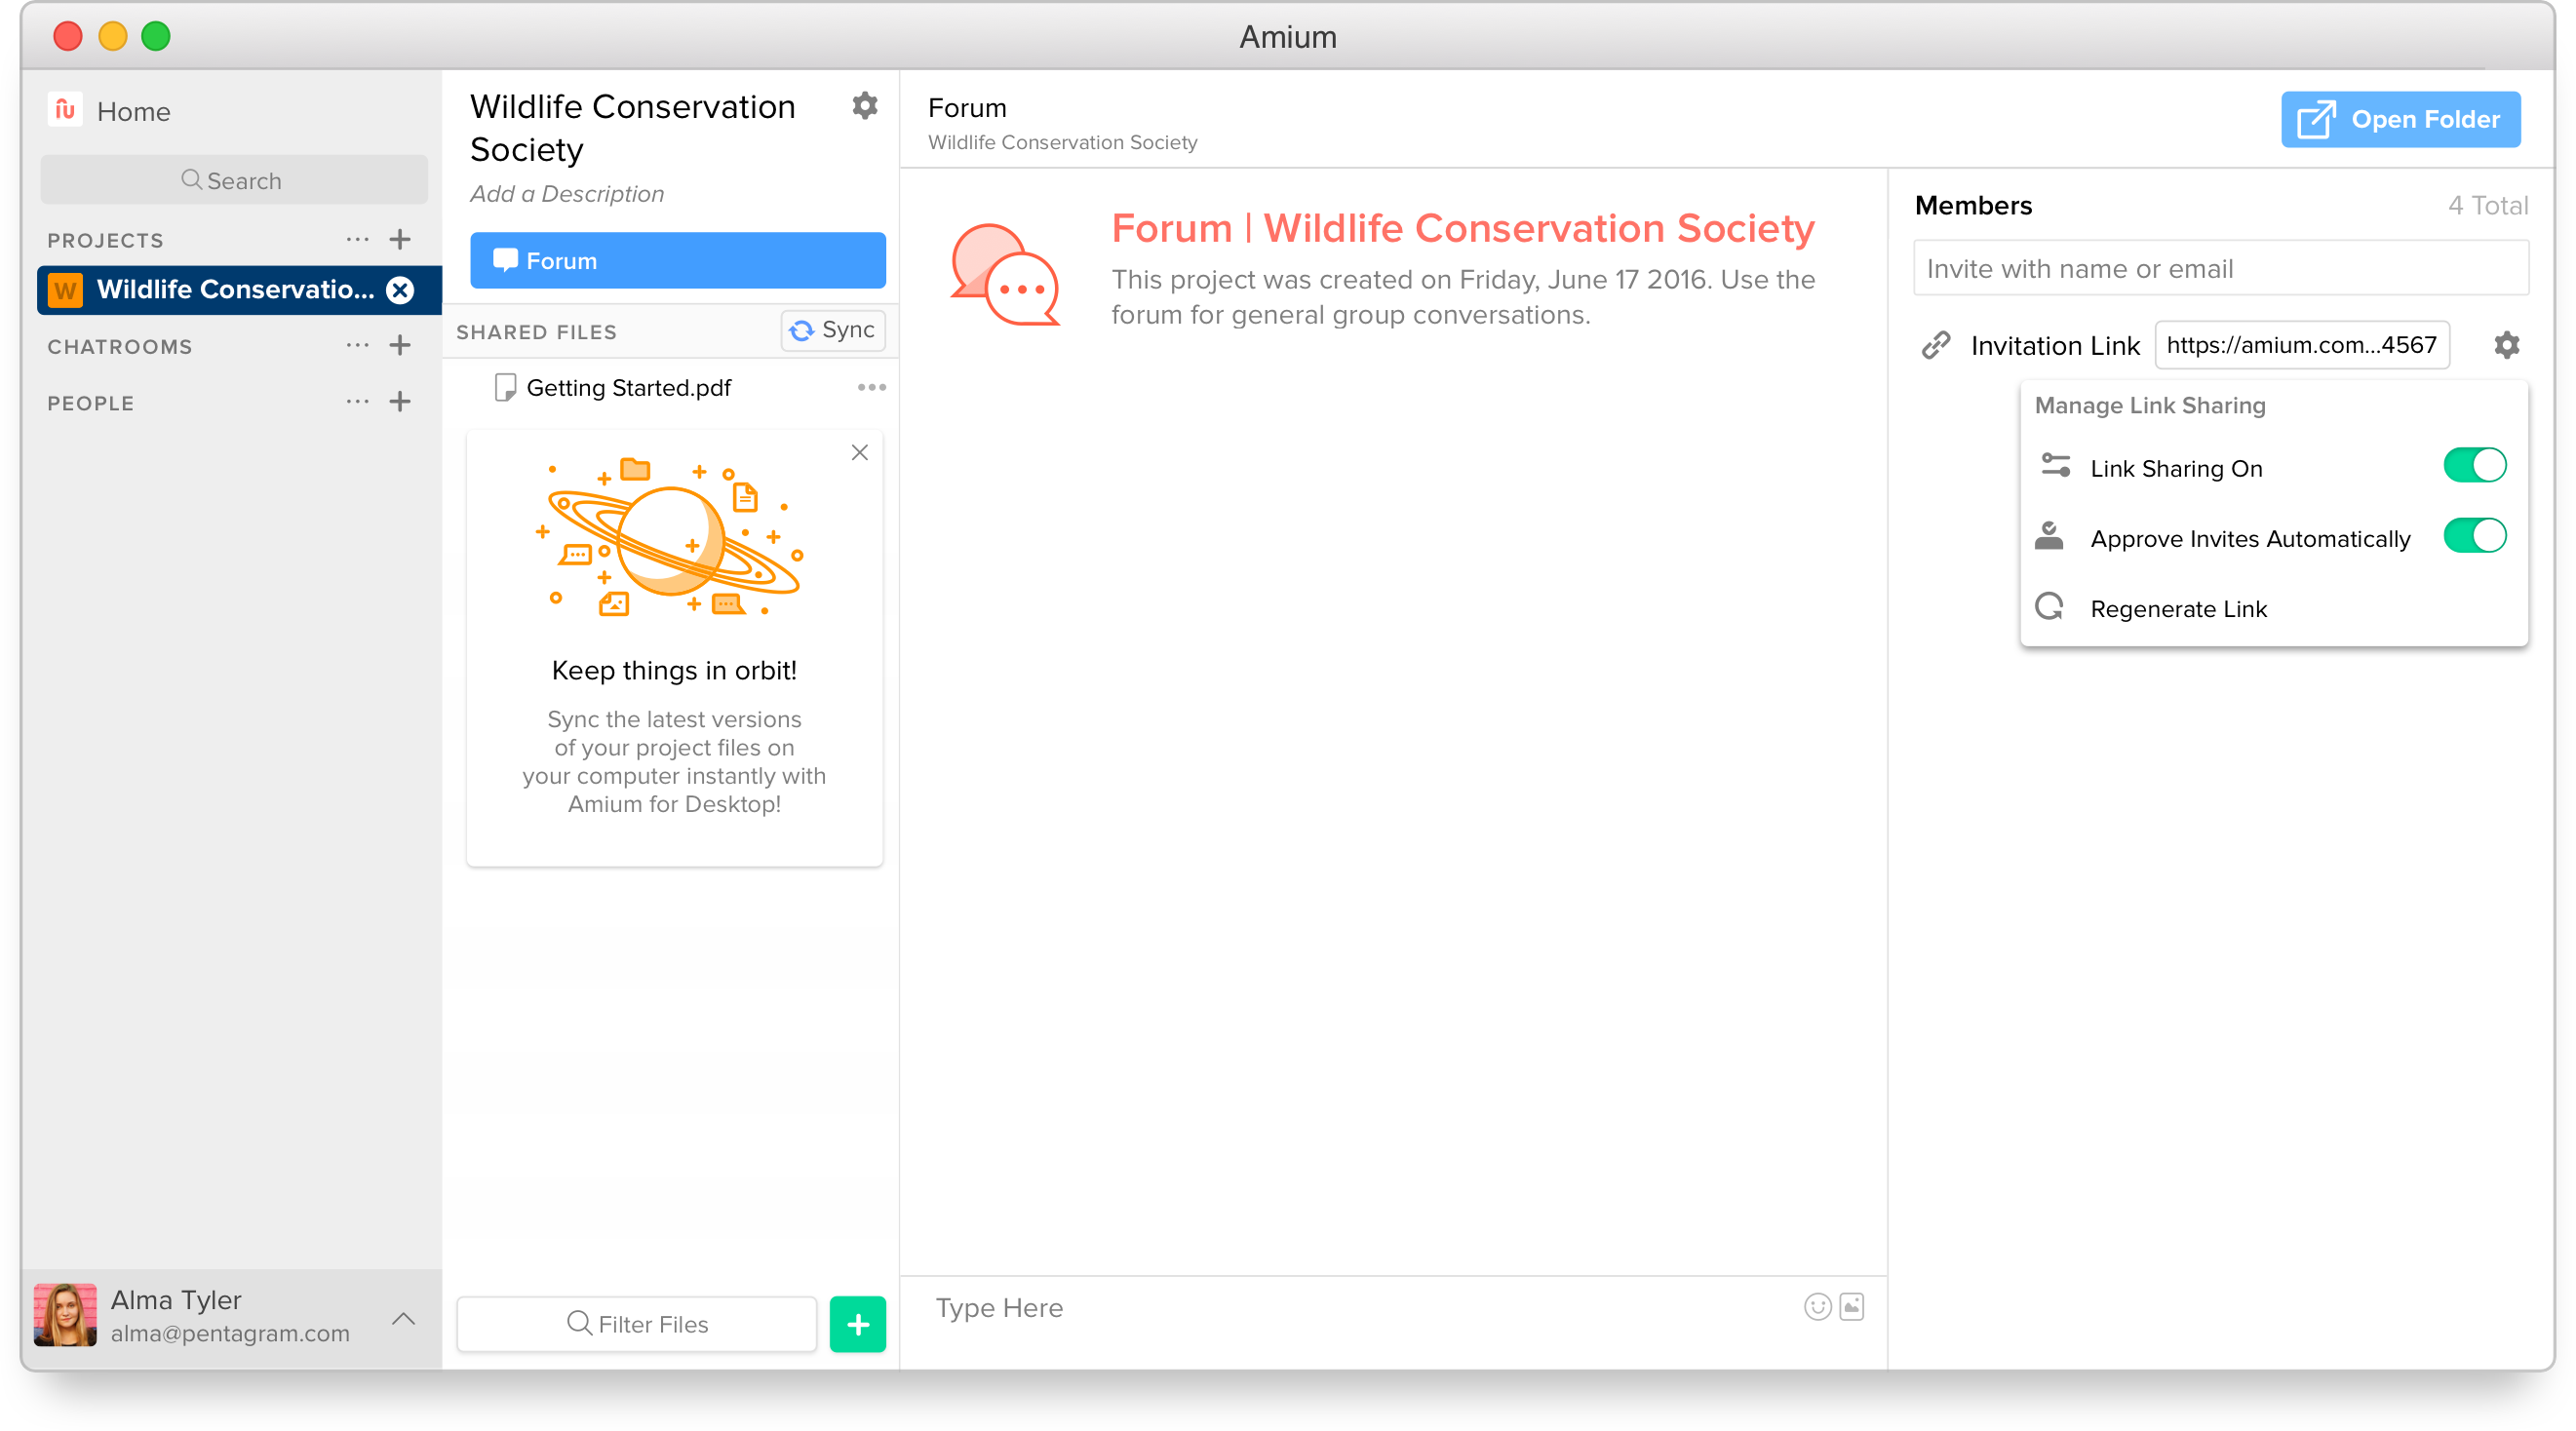Viewport: 2576px width, 1431px height.
Task: Add a new person with plus icon
Action: coord(400,402)
